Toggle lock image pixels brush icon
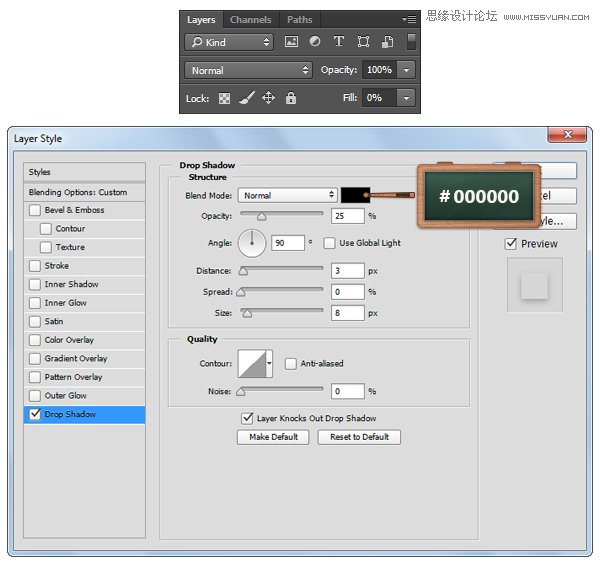 [x=247, y=98]
